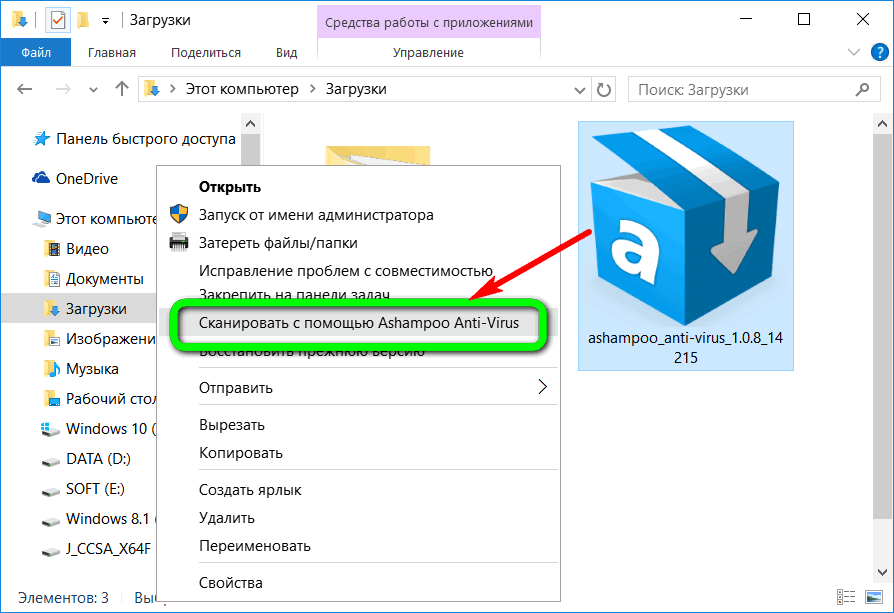Open the quick access toolbar customize dropdown
894x613 pixels.
(x=105, y=21)
